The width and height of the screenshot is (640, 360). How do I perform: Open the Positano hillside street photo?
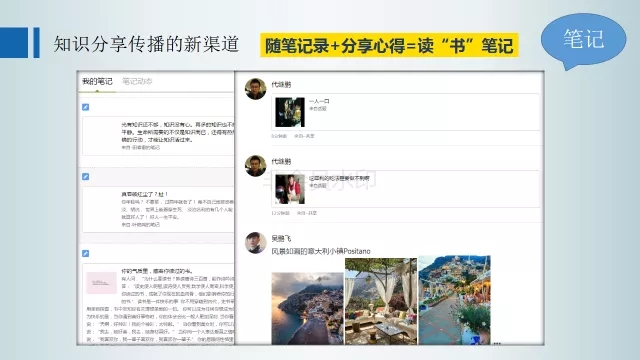454,300
